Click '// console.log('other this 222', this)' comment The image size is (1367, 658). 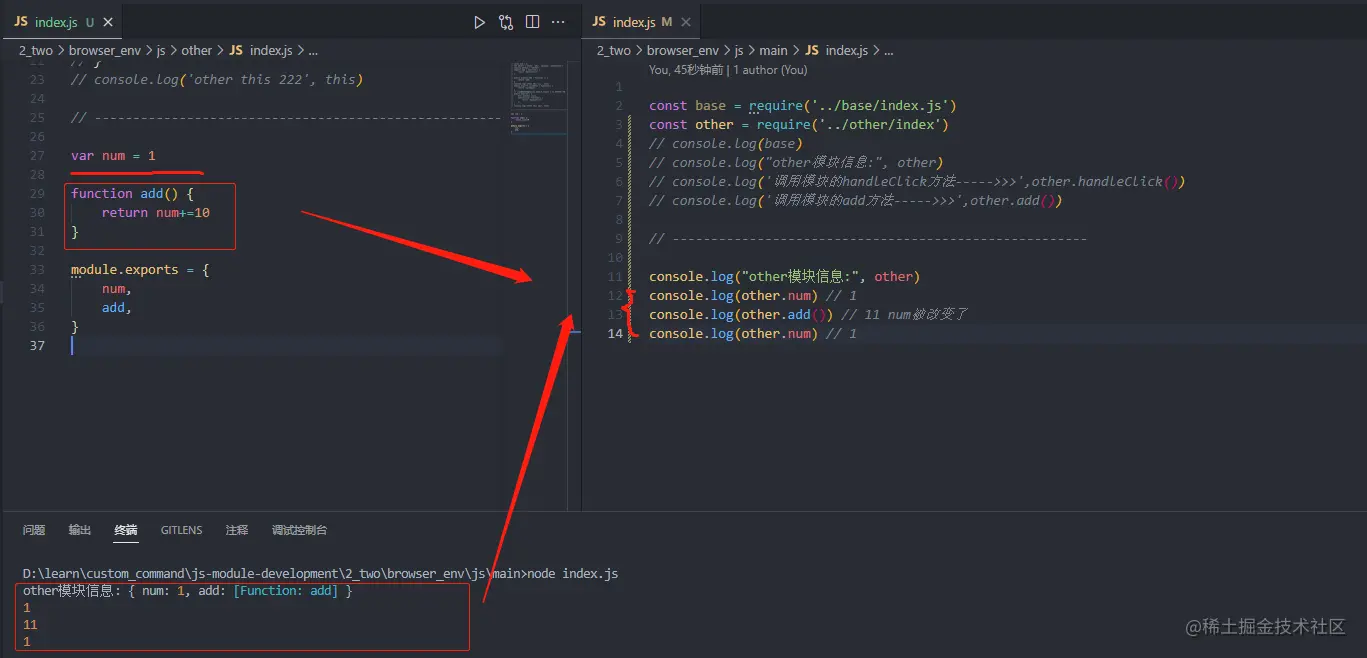click(217, 80)
